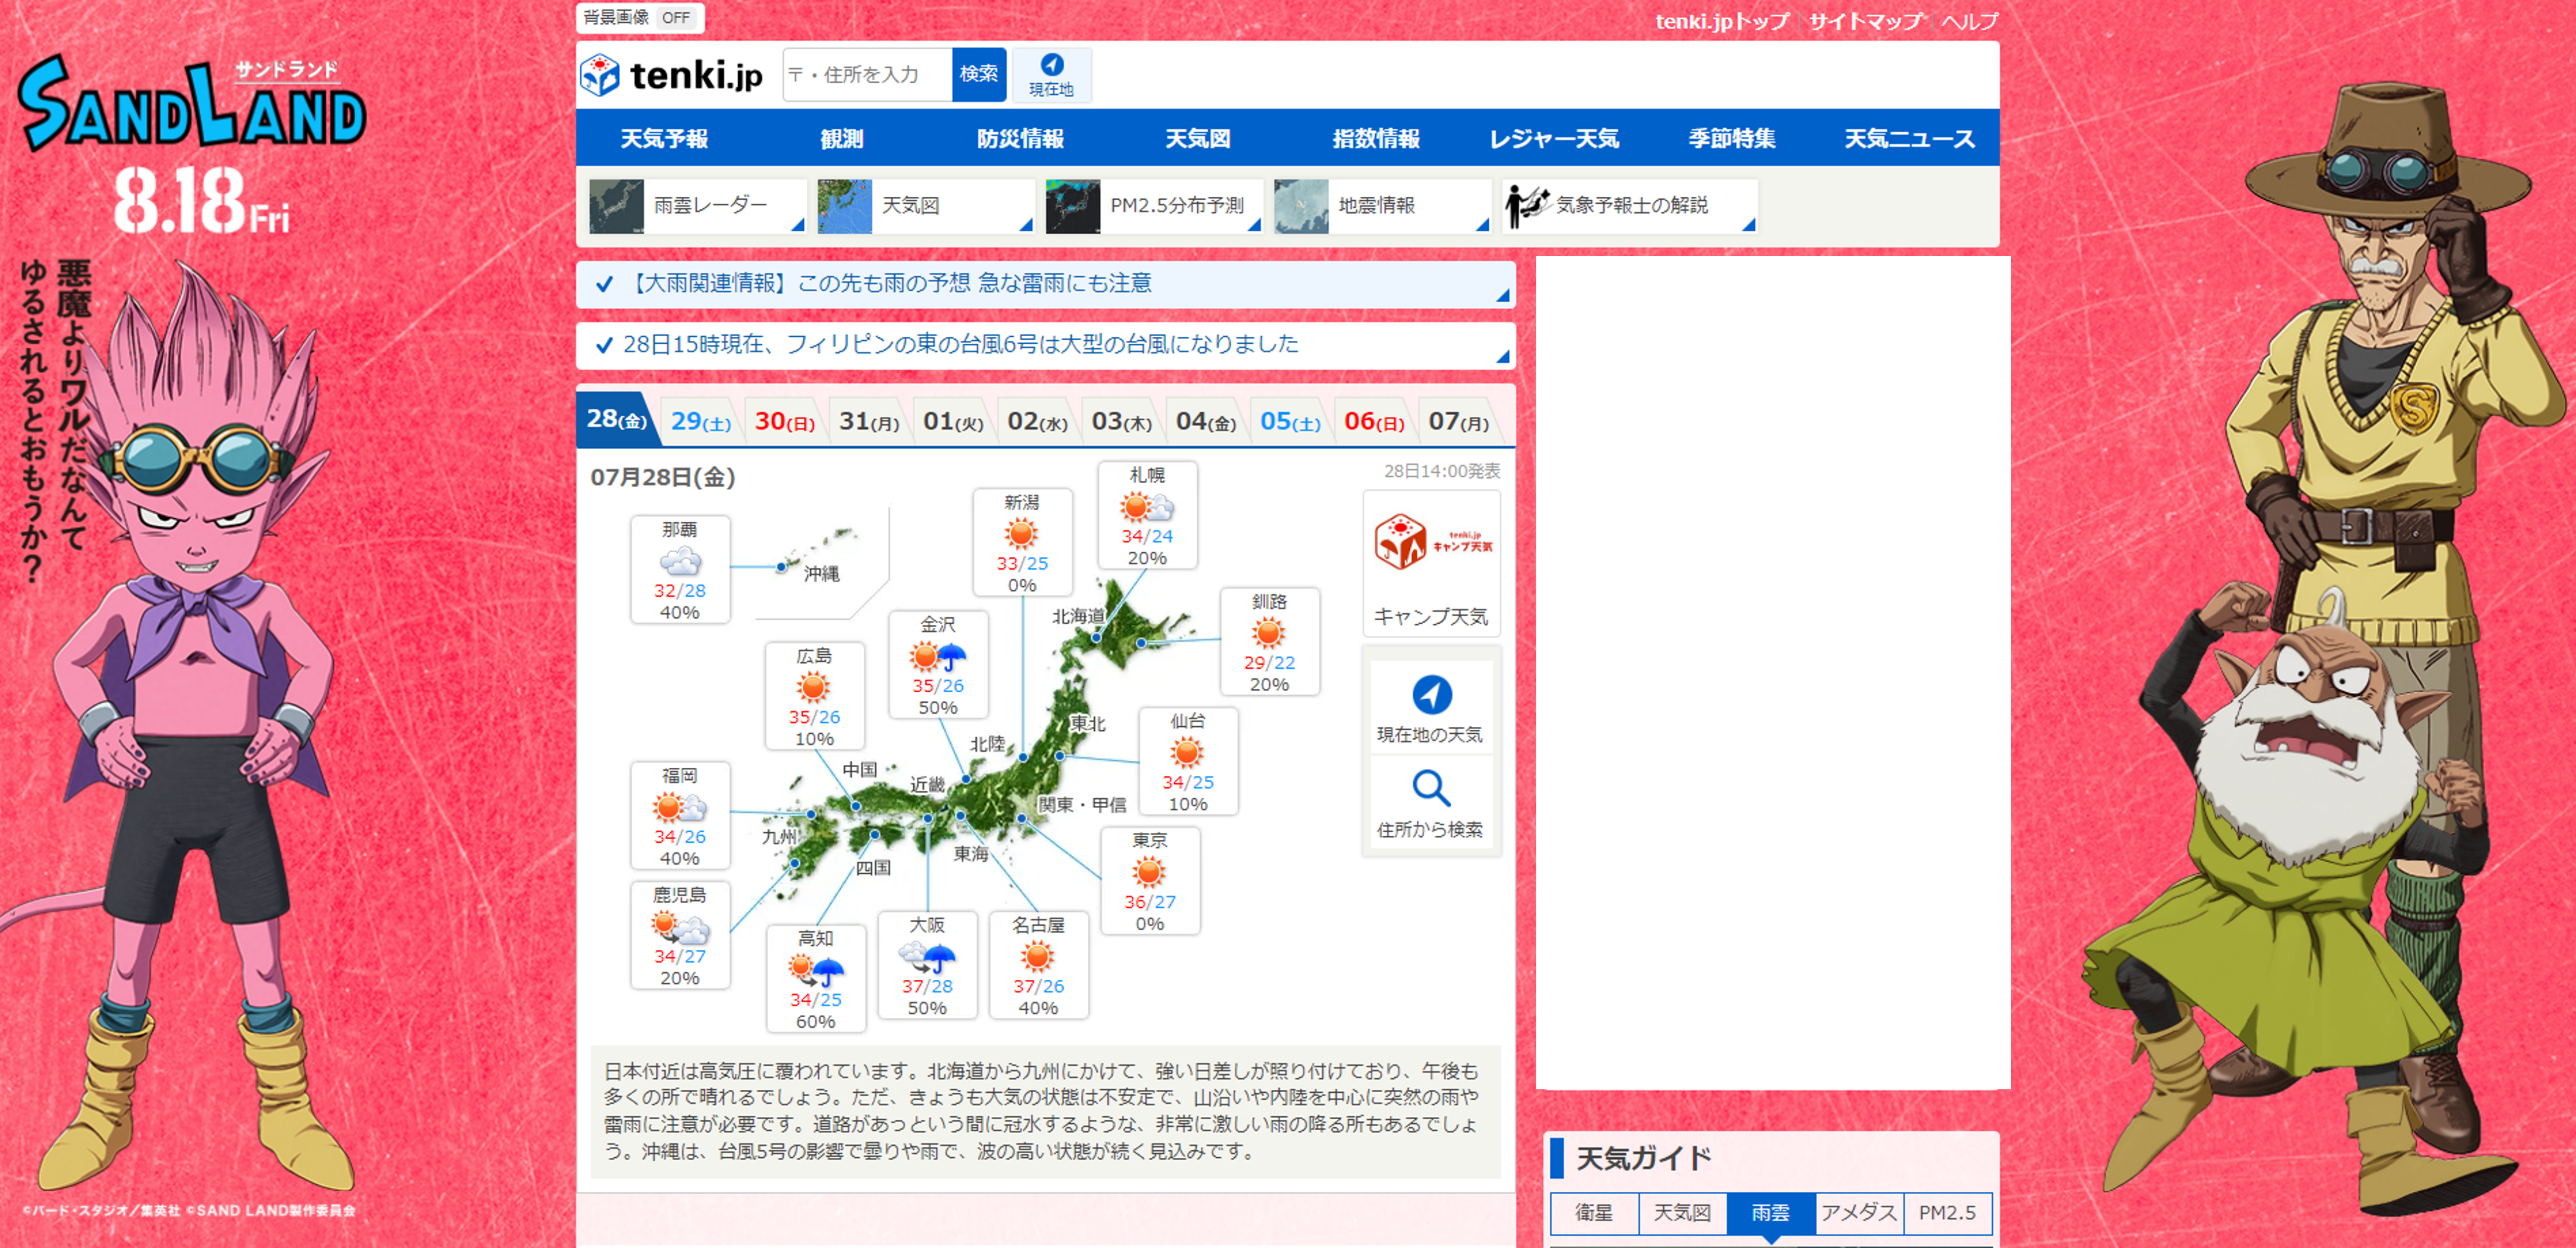Select the 東京 sun weather icon
Screen dimensions: 2576x1248
(x=1149, y=872)
